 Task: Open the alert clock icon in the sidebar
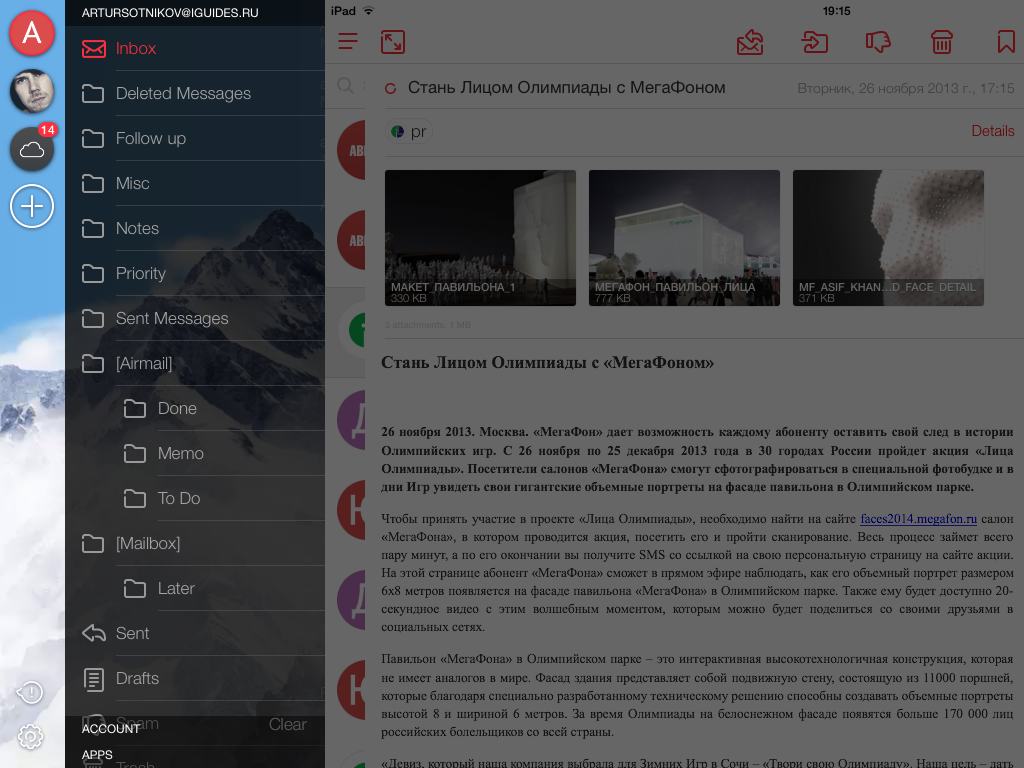[x=30, y=692]
